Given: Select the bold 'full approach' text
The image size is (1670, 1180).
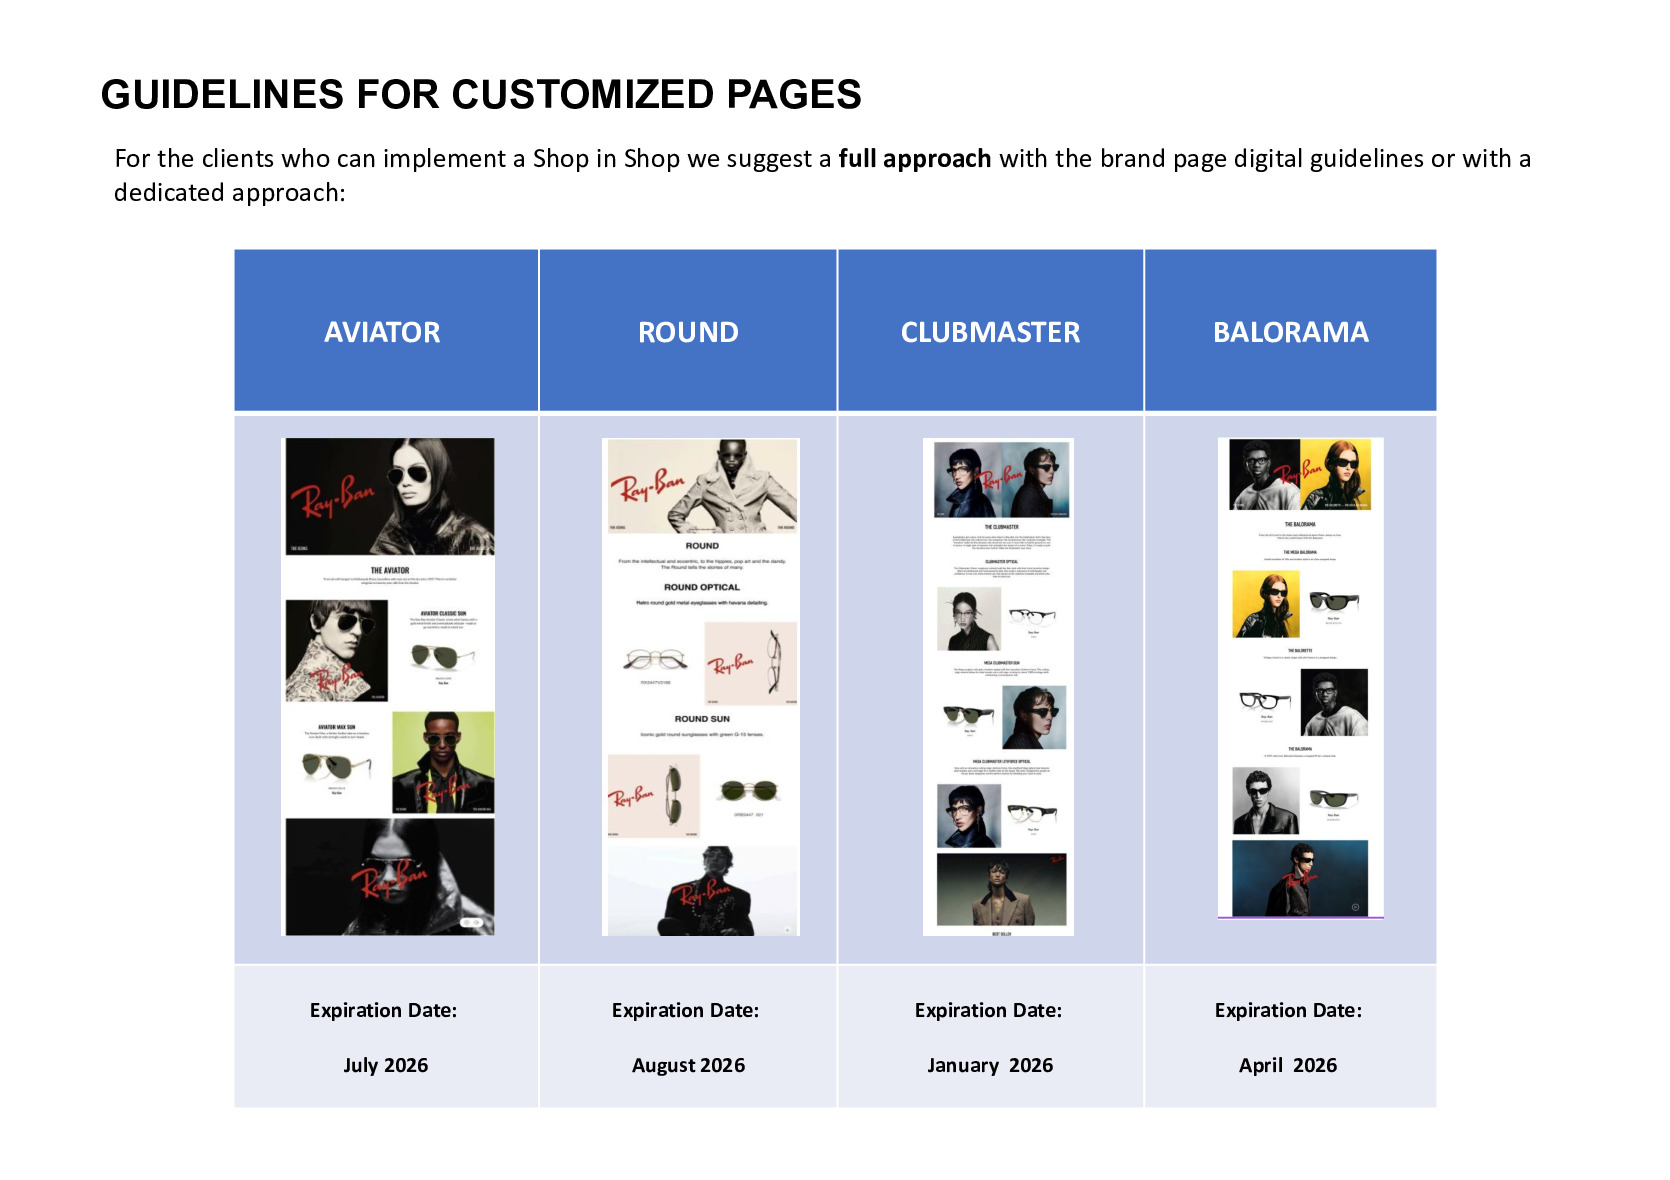Looking at the screenshot, I should (x=914, y=159).
